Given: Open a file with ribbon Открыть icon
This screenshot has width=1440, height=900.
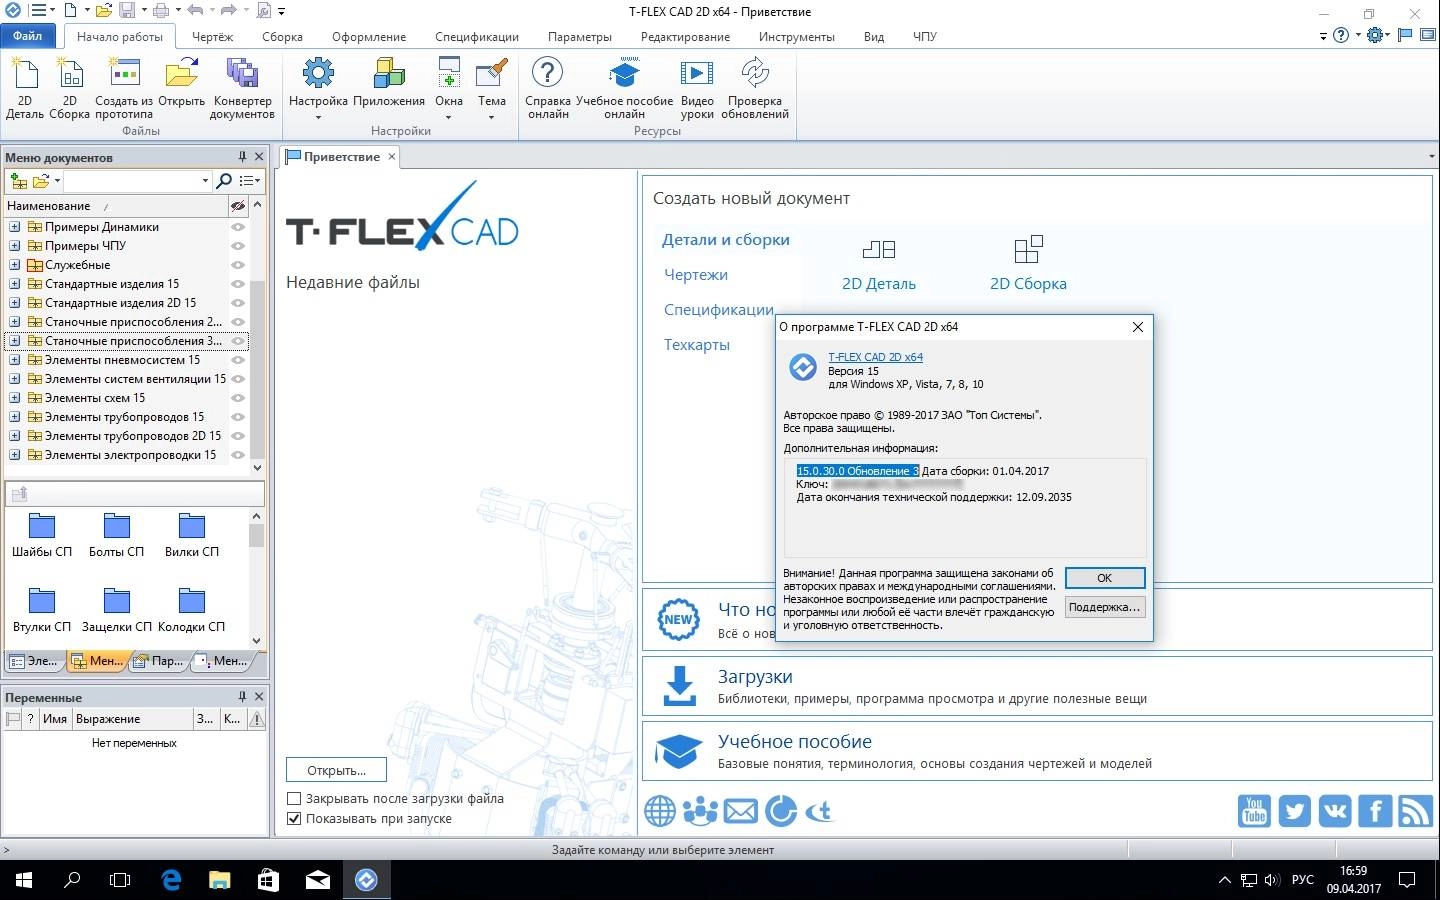Looking at the screenshot, I should pos(181,75).
